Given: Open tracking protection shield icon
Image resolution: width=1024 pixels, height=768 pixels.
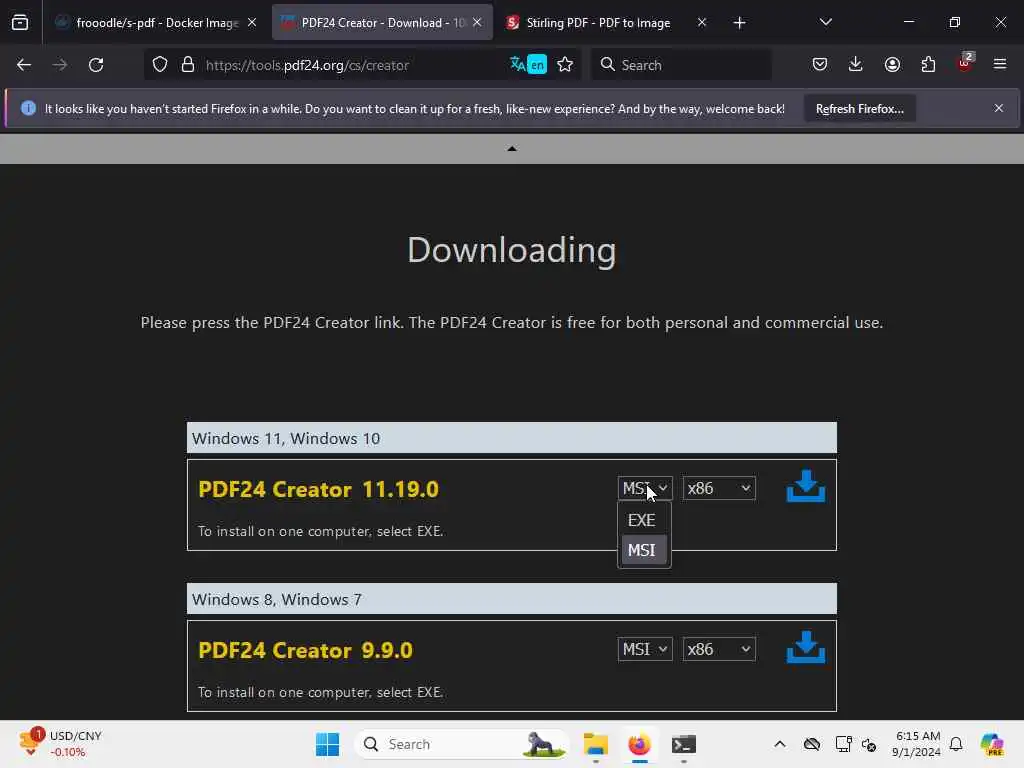Looking at the screenshot, I should pos(160,65).
